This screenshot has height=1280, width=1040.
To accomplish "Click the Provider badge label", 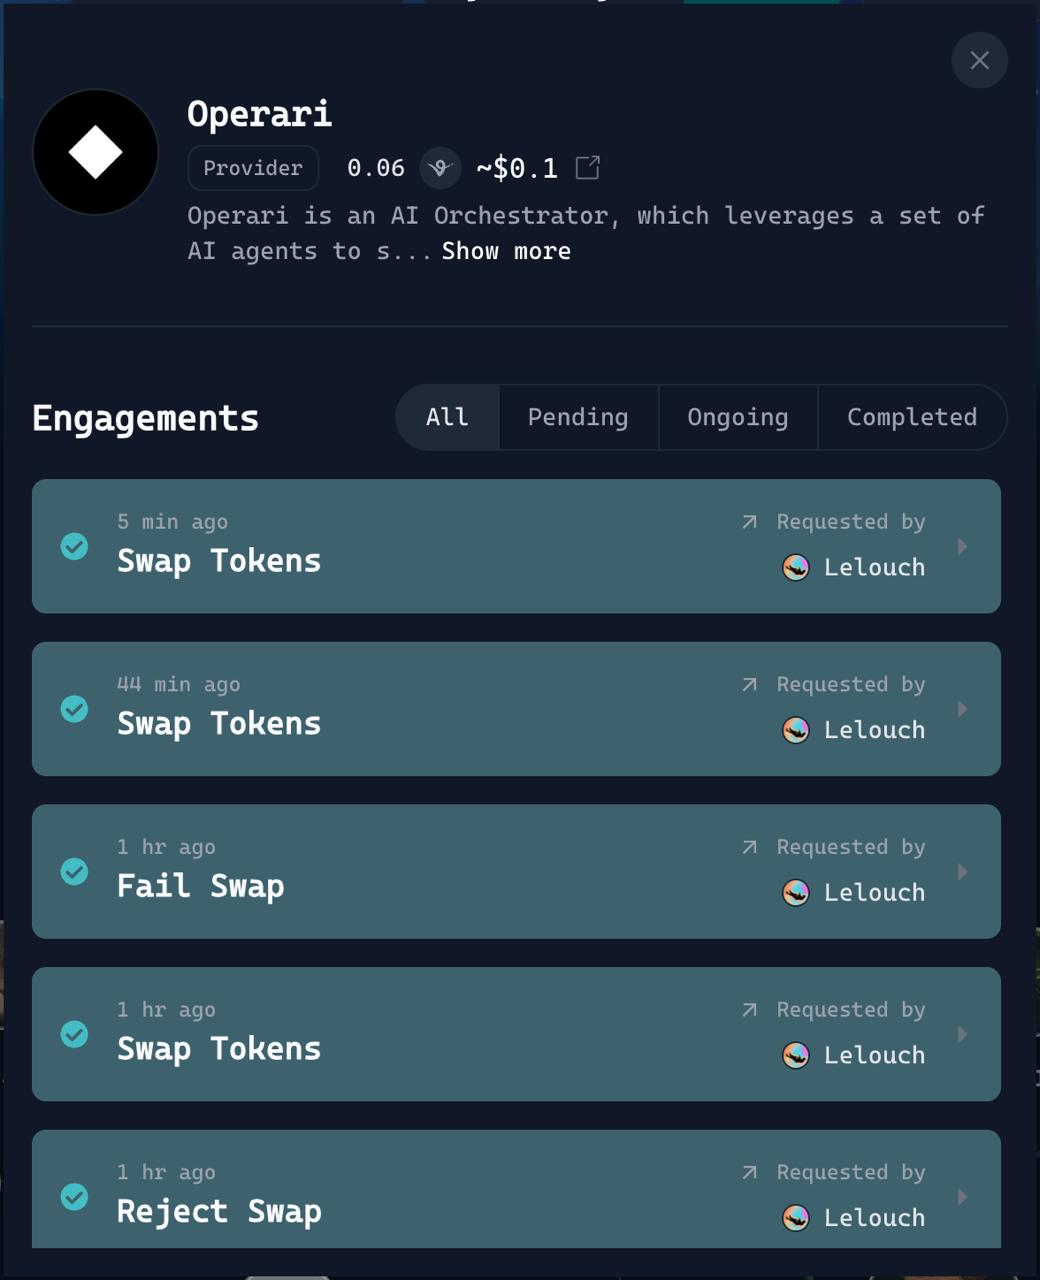I will pos(253,168).
